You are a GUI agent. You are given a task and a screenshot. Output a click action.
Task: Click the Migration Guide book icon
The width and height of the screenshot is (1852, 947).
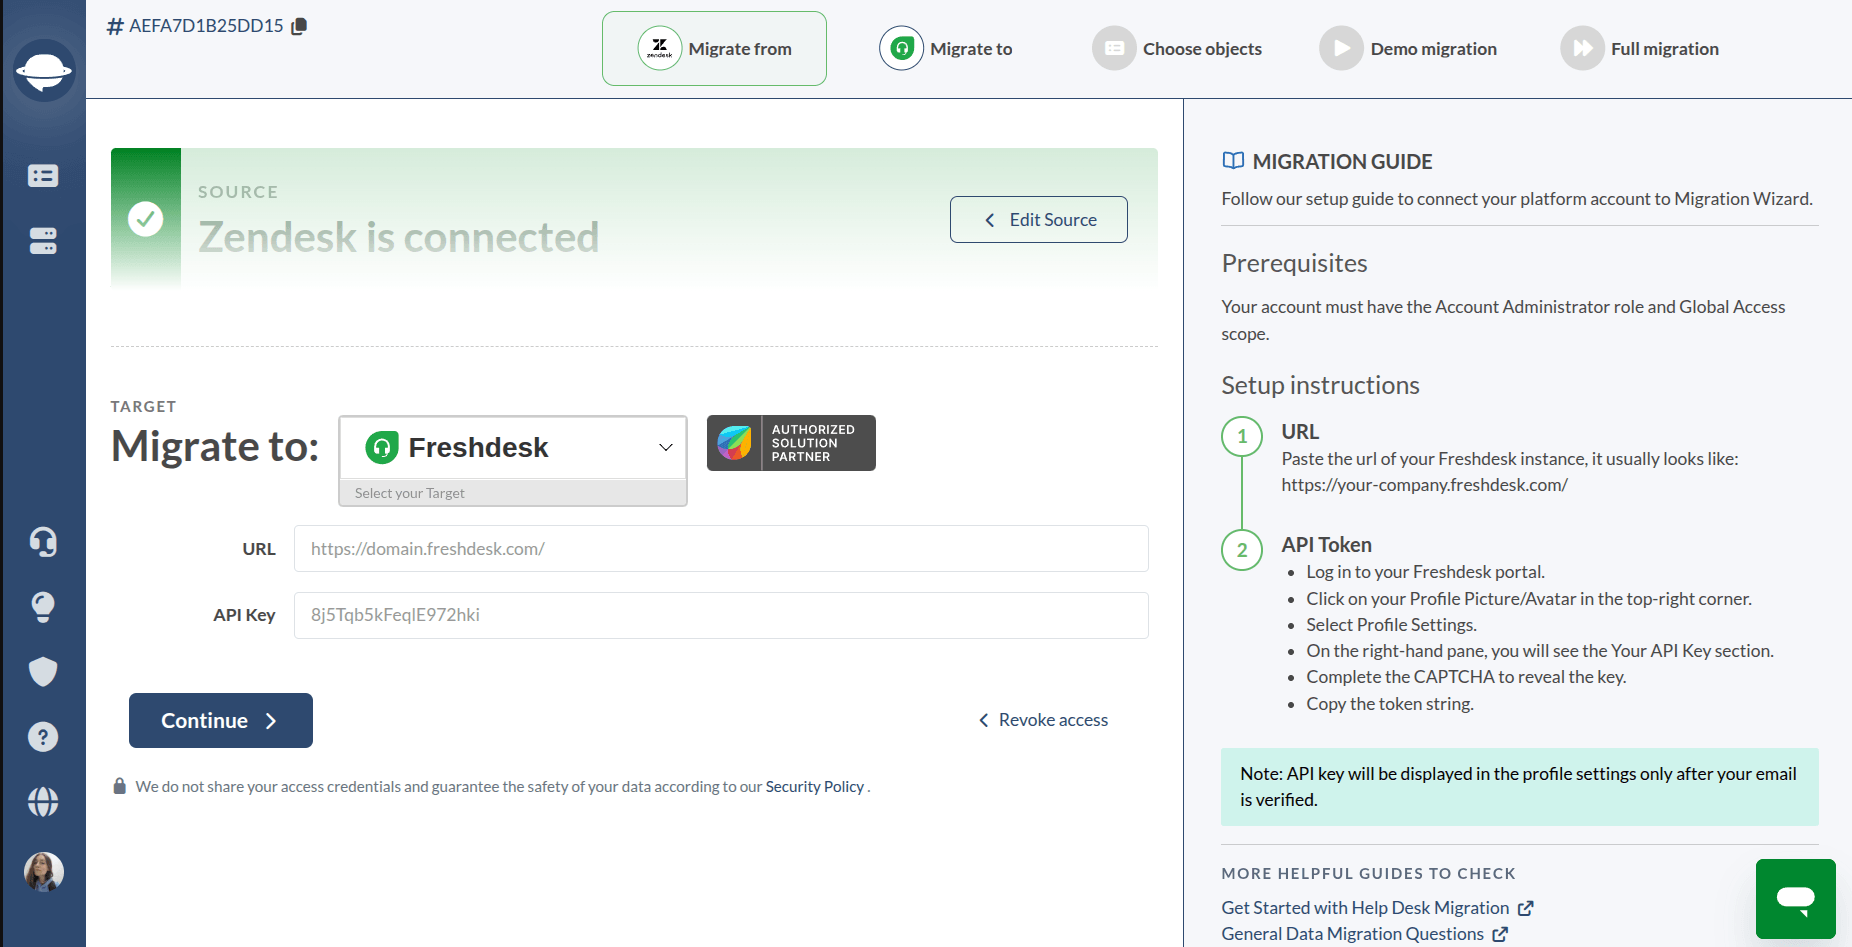pos(1233,161)
